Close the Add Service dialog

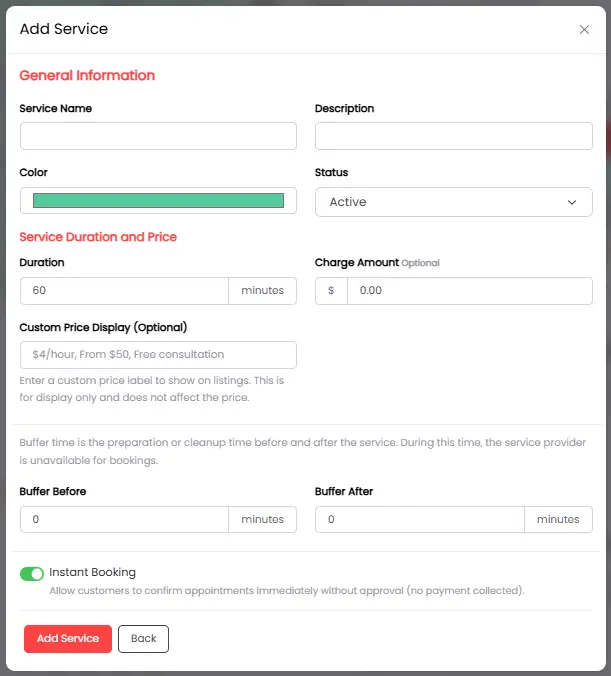point(584,30)
